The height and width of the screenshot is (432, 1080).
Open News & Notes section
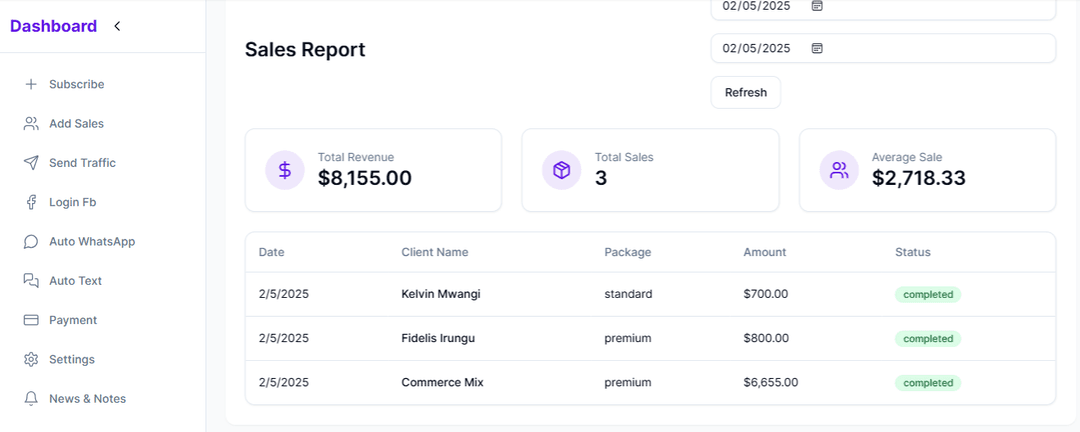pos(87,398)
